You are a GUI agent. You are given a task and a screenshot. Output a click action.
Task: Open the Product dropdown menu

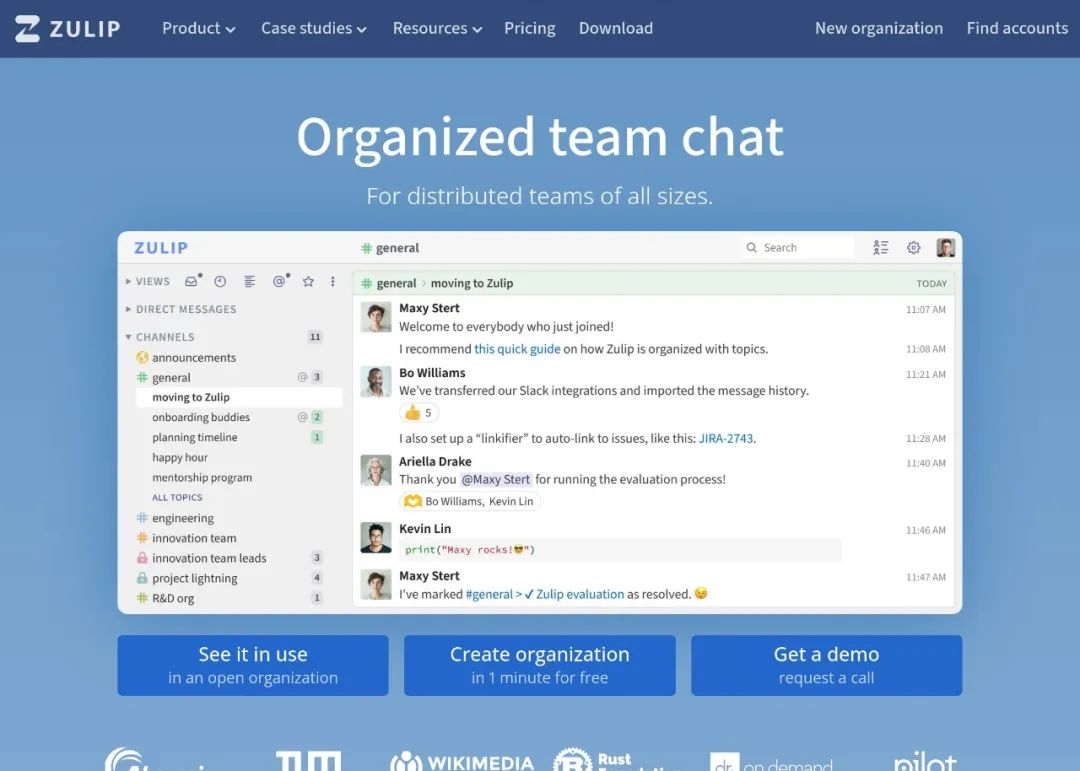click(198, 28)
